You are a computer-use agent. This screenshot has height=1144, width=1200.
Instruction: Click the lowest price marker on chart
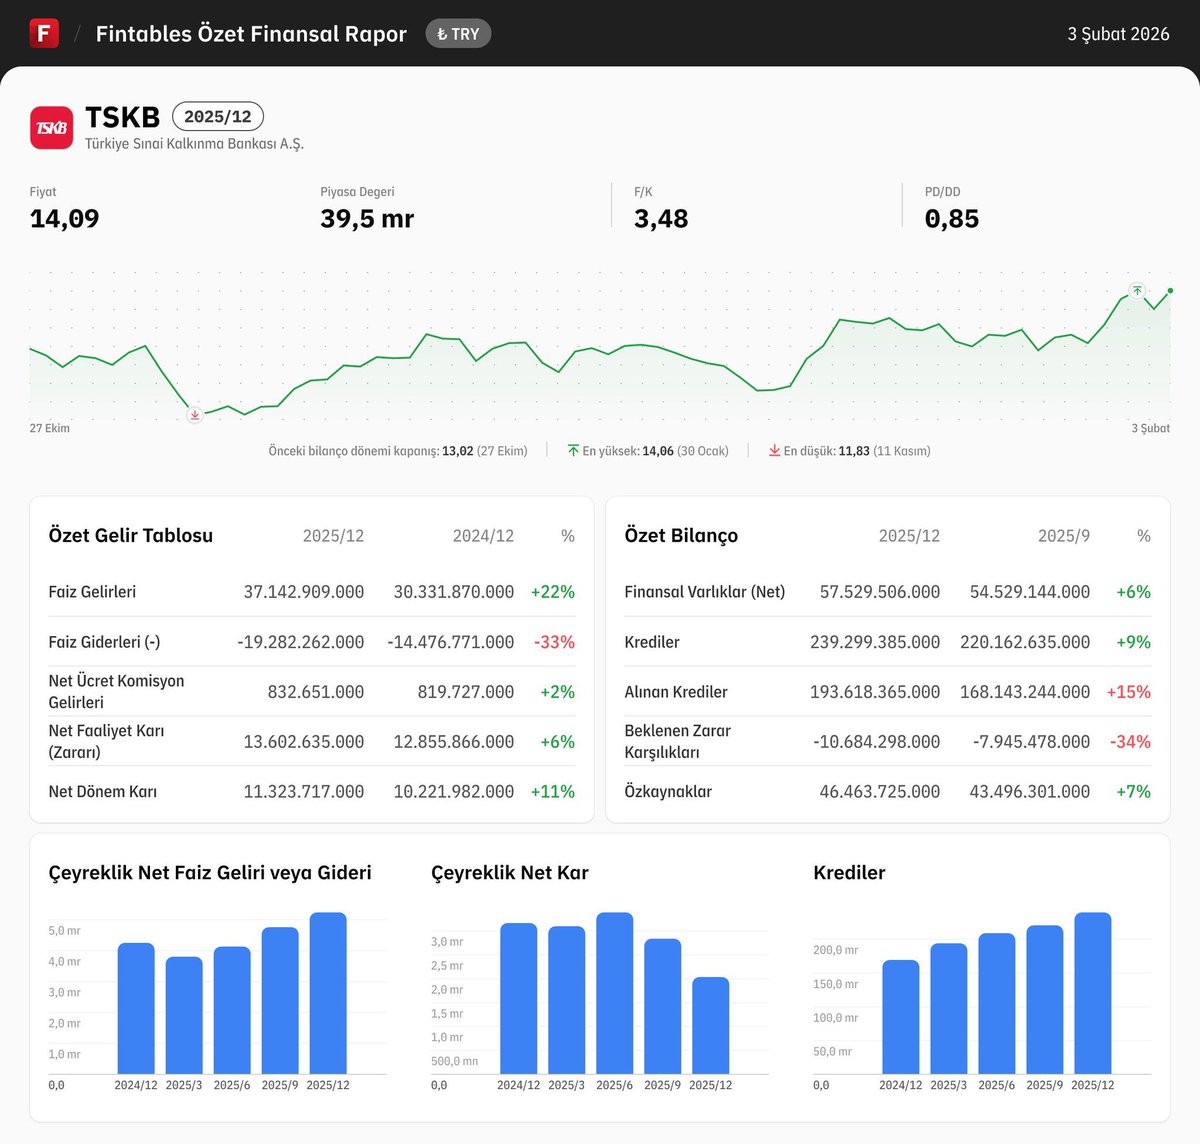(x=195, y=414)
